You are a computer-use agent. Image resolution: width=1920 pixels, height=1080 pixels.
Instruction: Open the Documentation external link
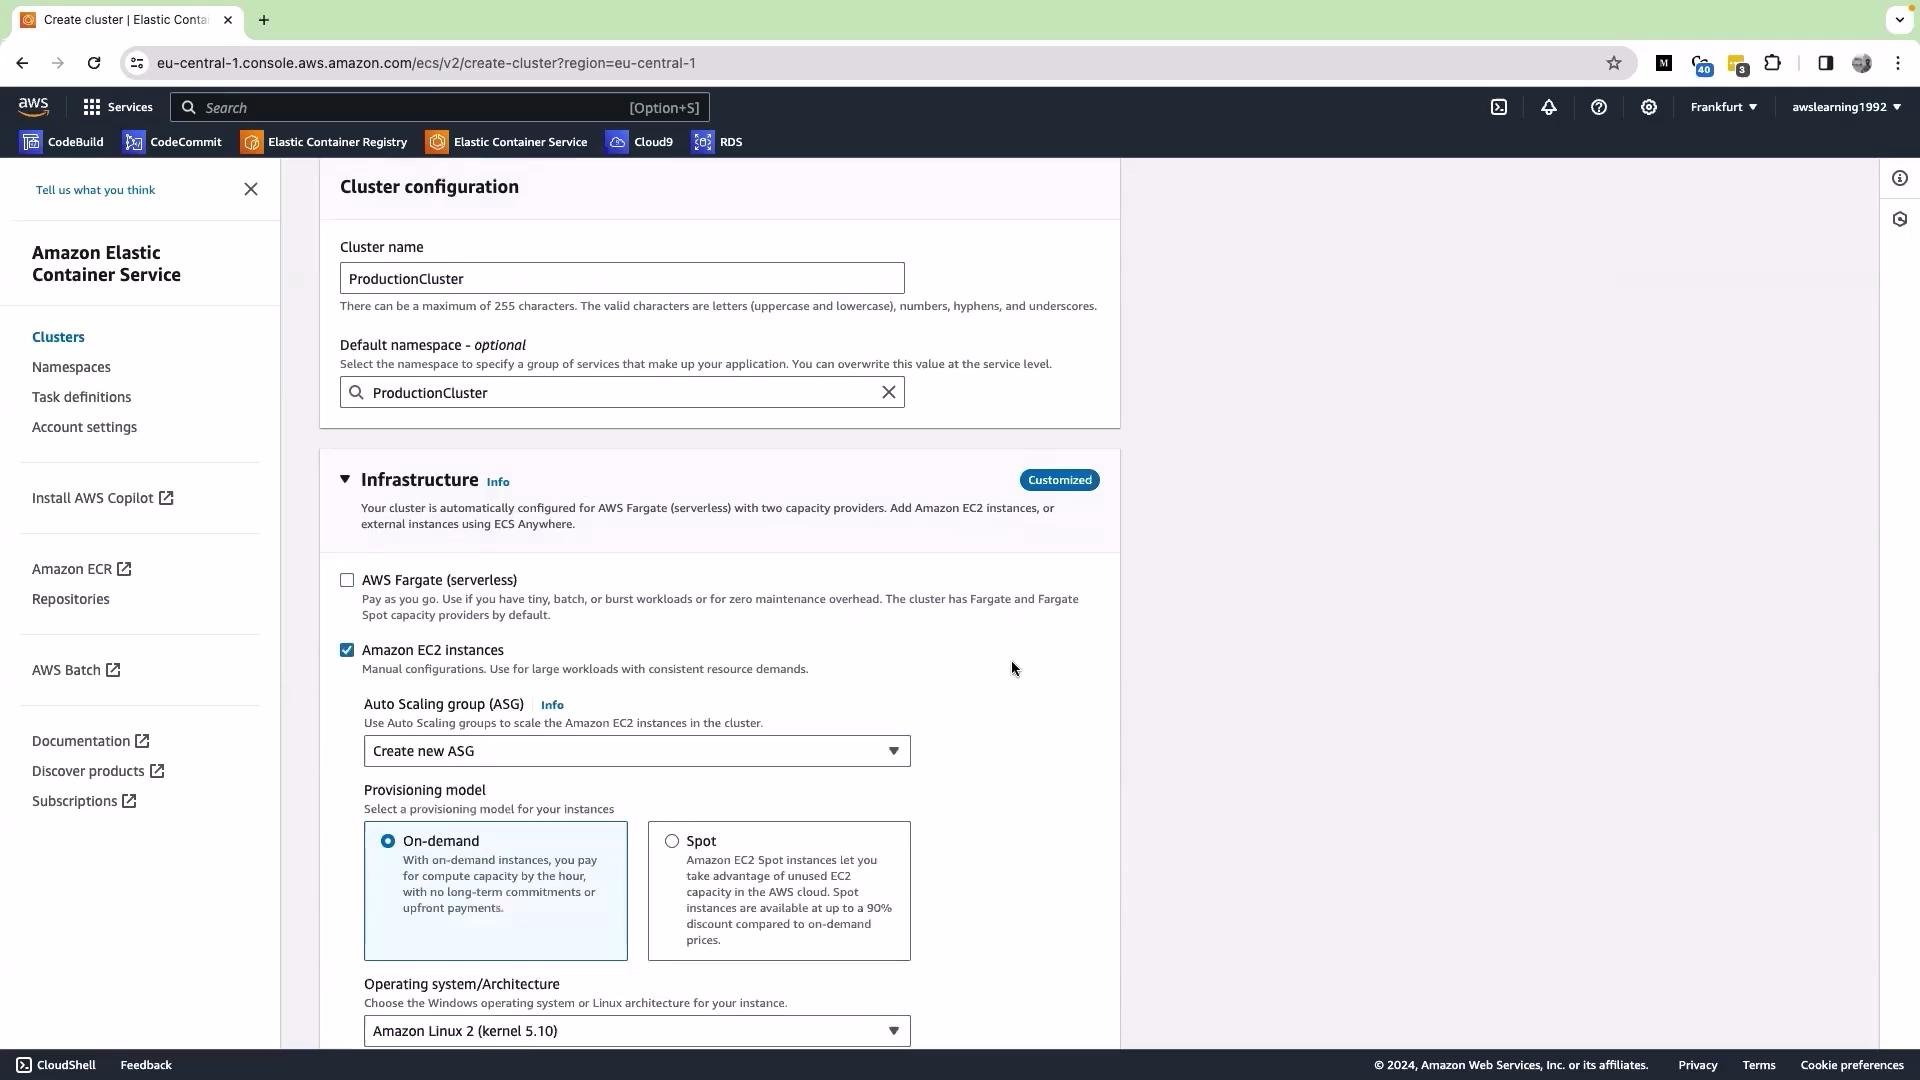[x=90, y=741]
